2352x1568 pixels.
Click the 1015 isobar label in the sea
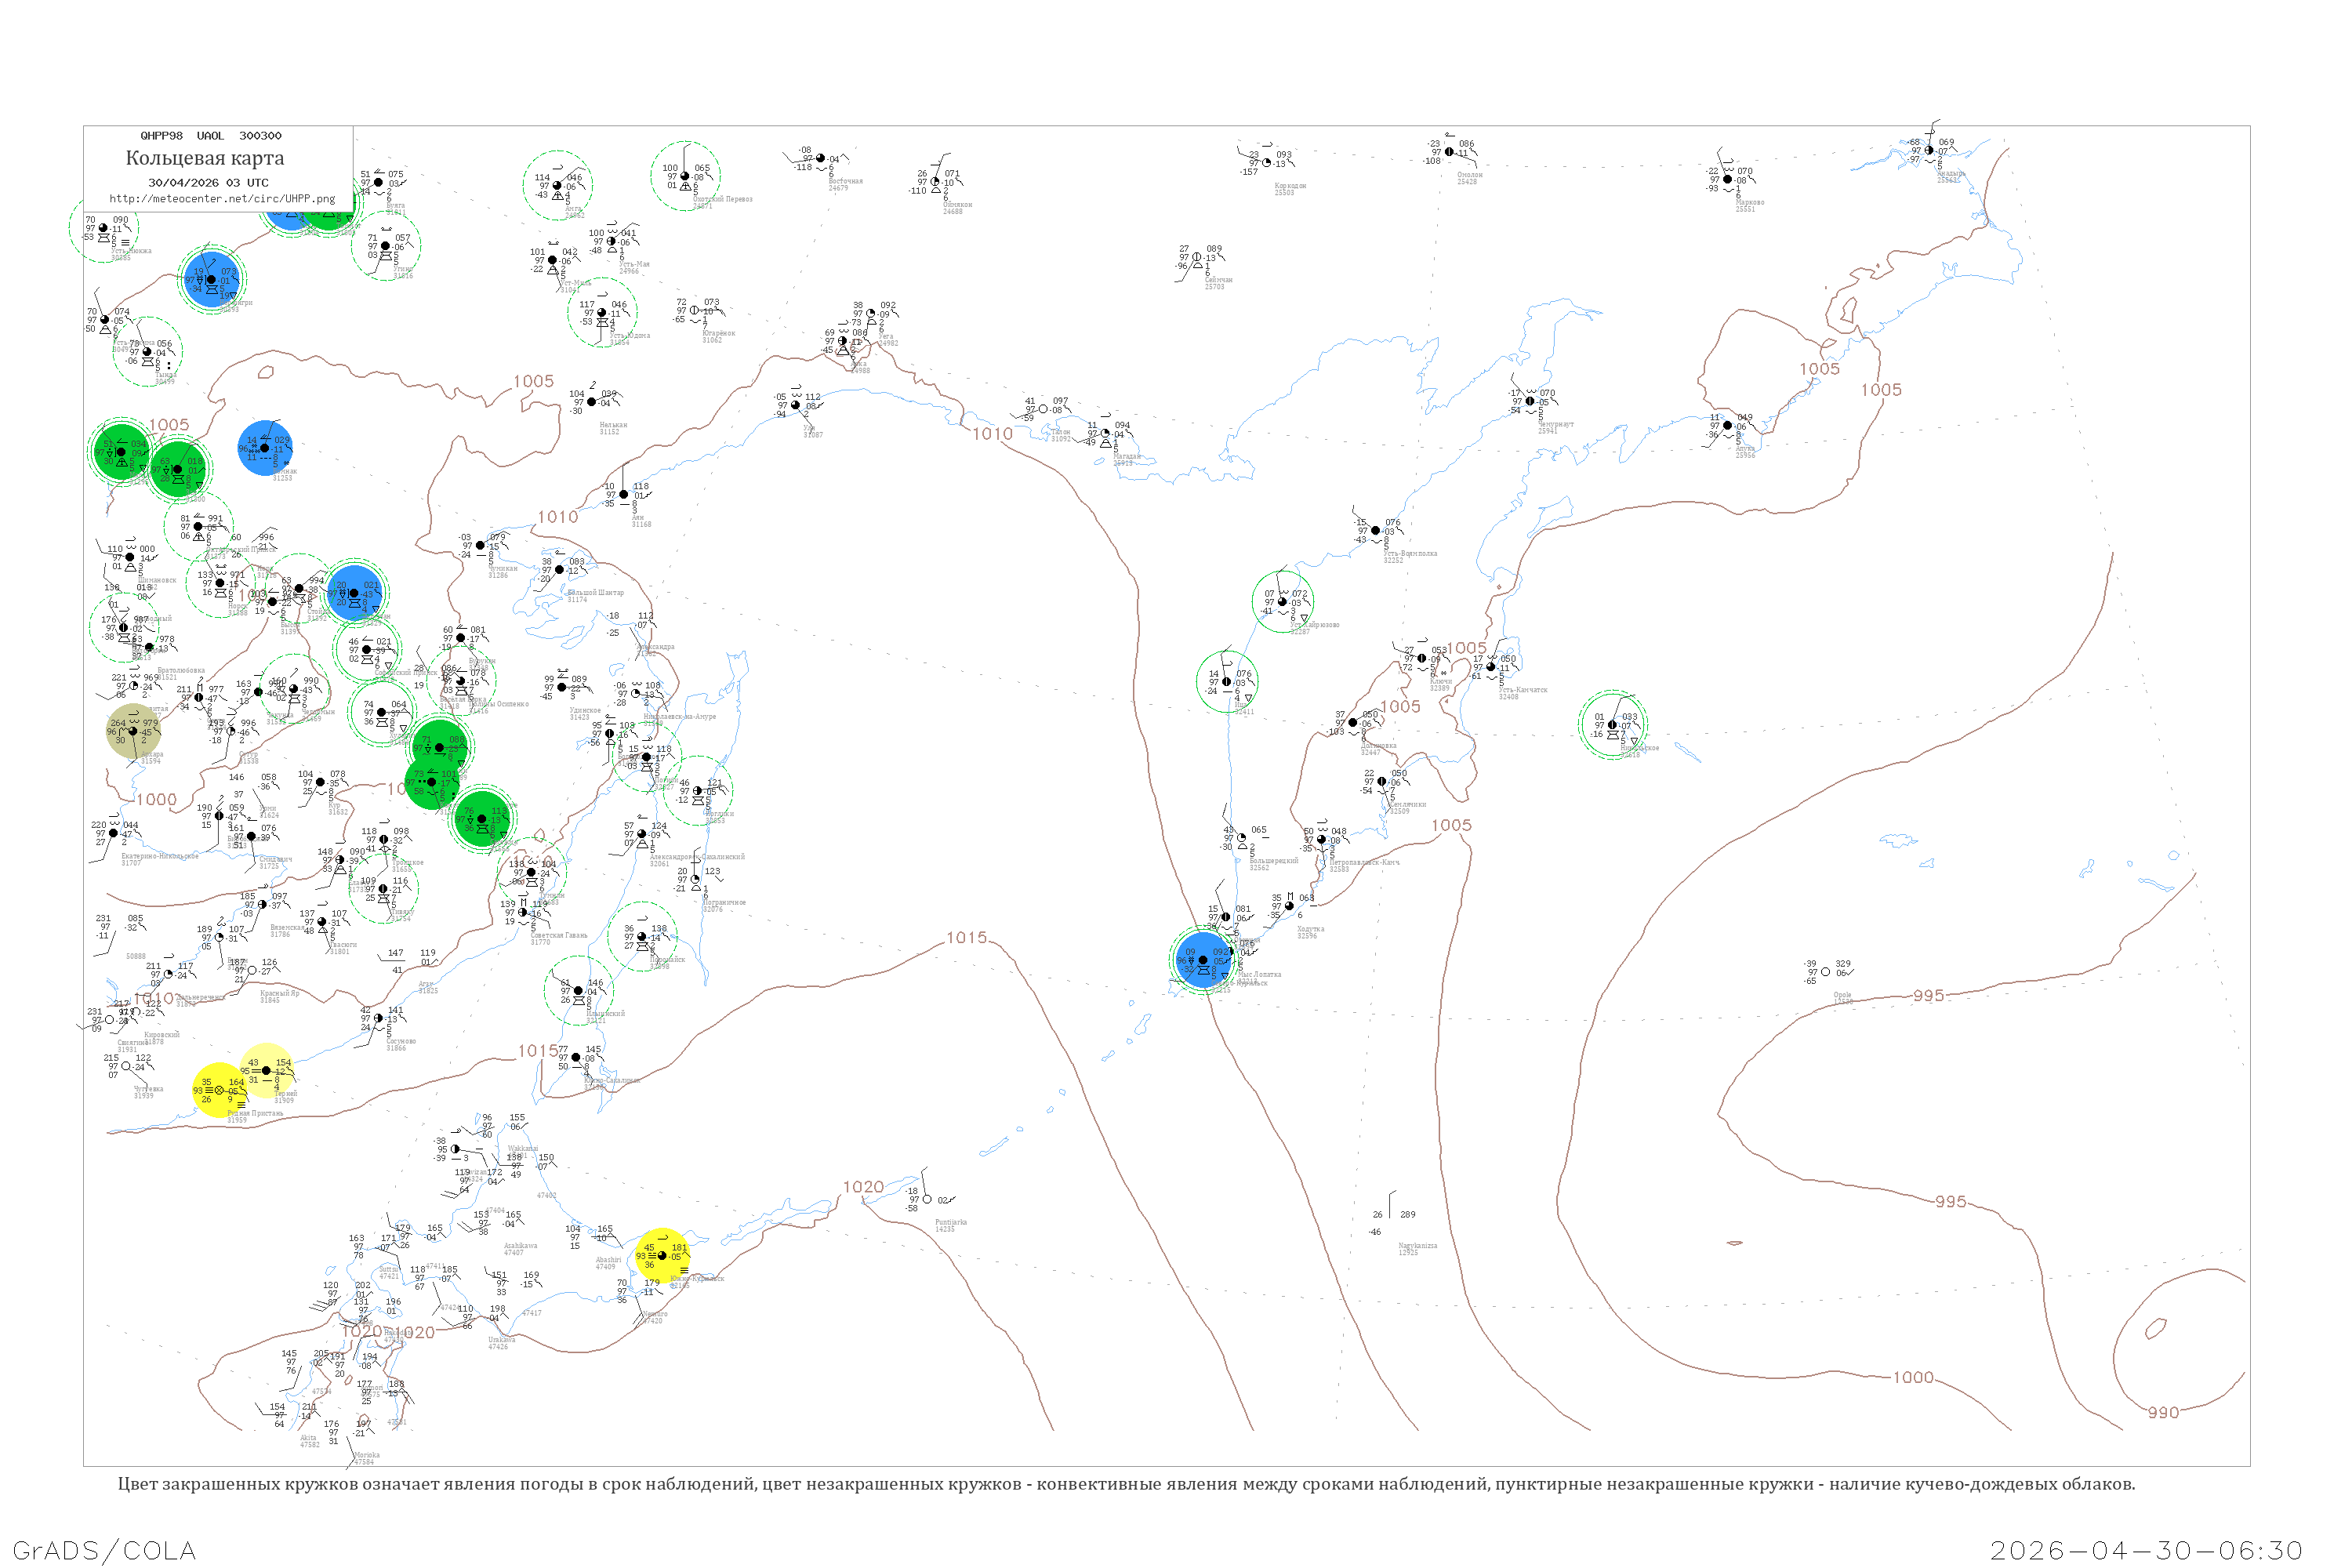(966, 938)
